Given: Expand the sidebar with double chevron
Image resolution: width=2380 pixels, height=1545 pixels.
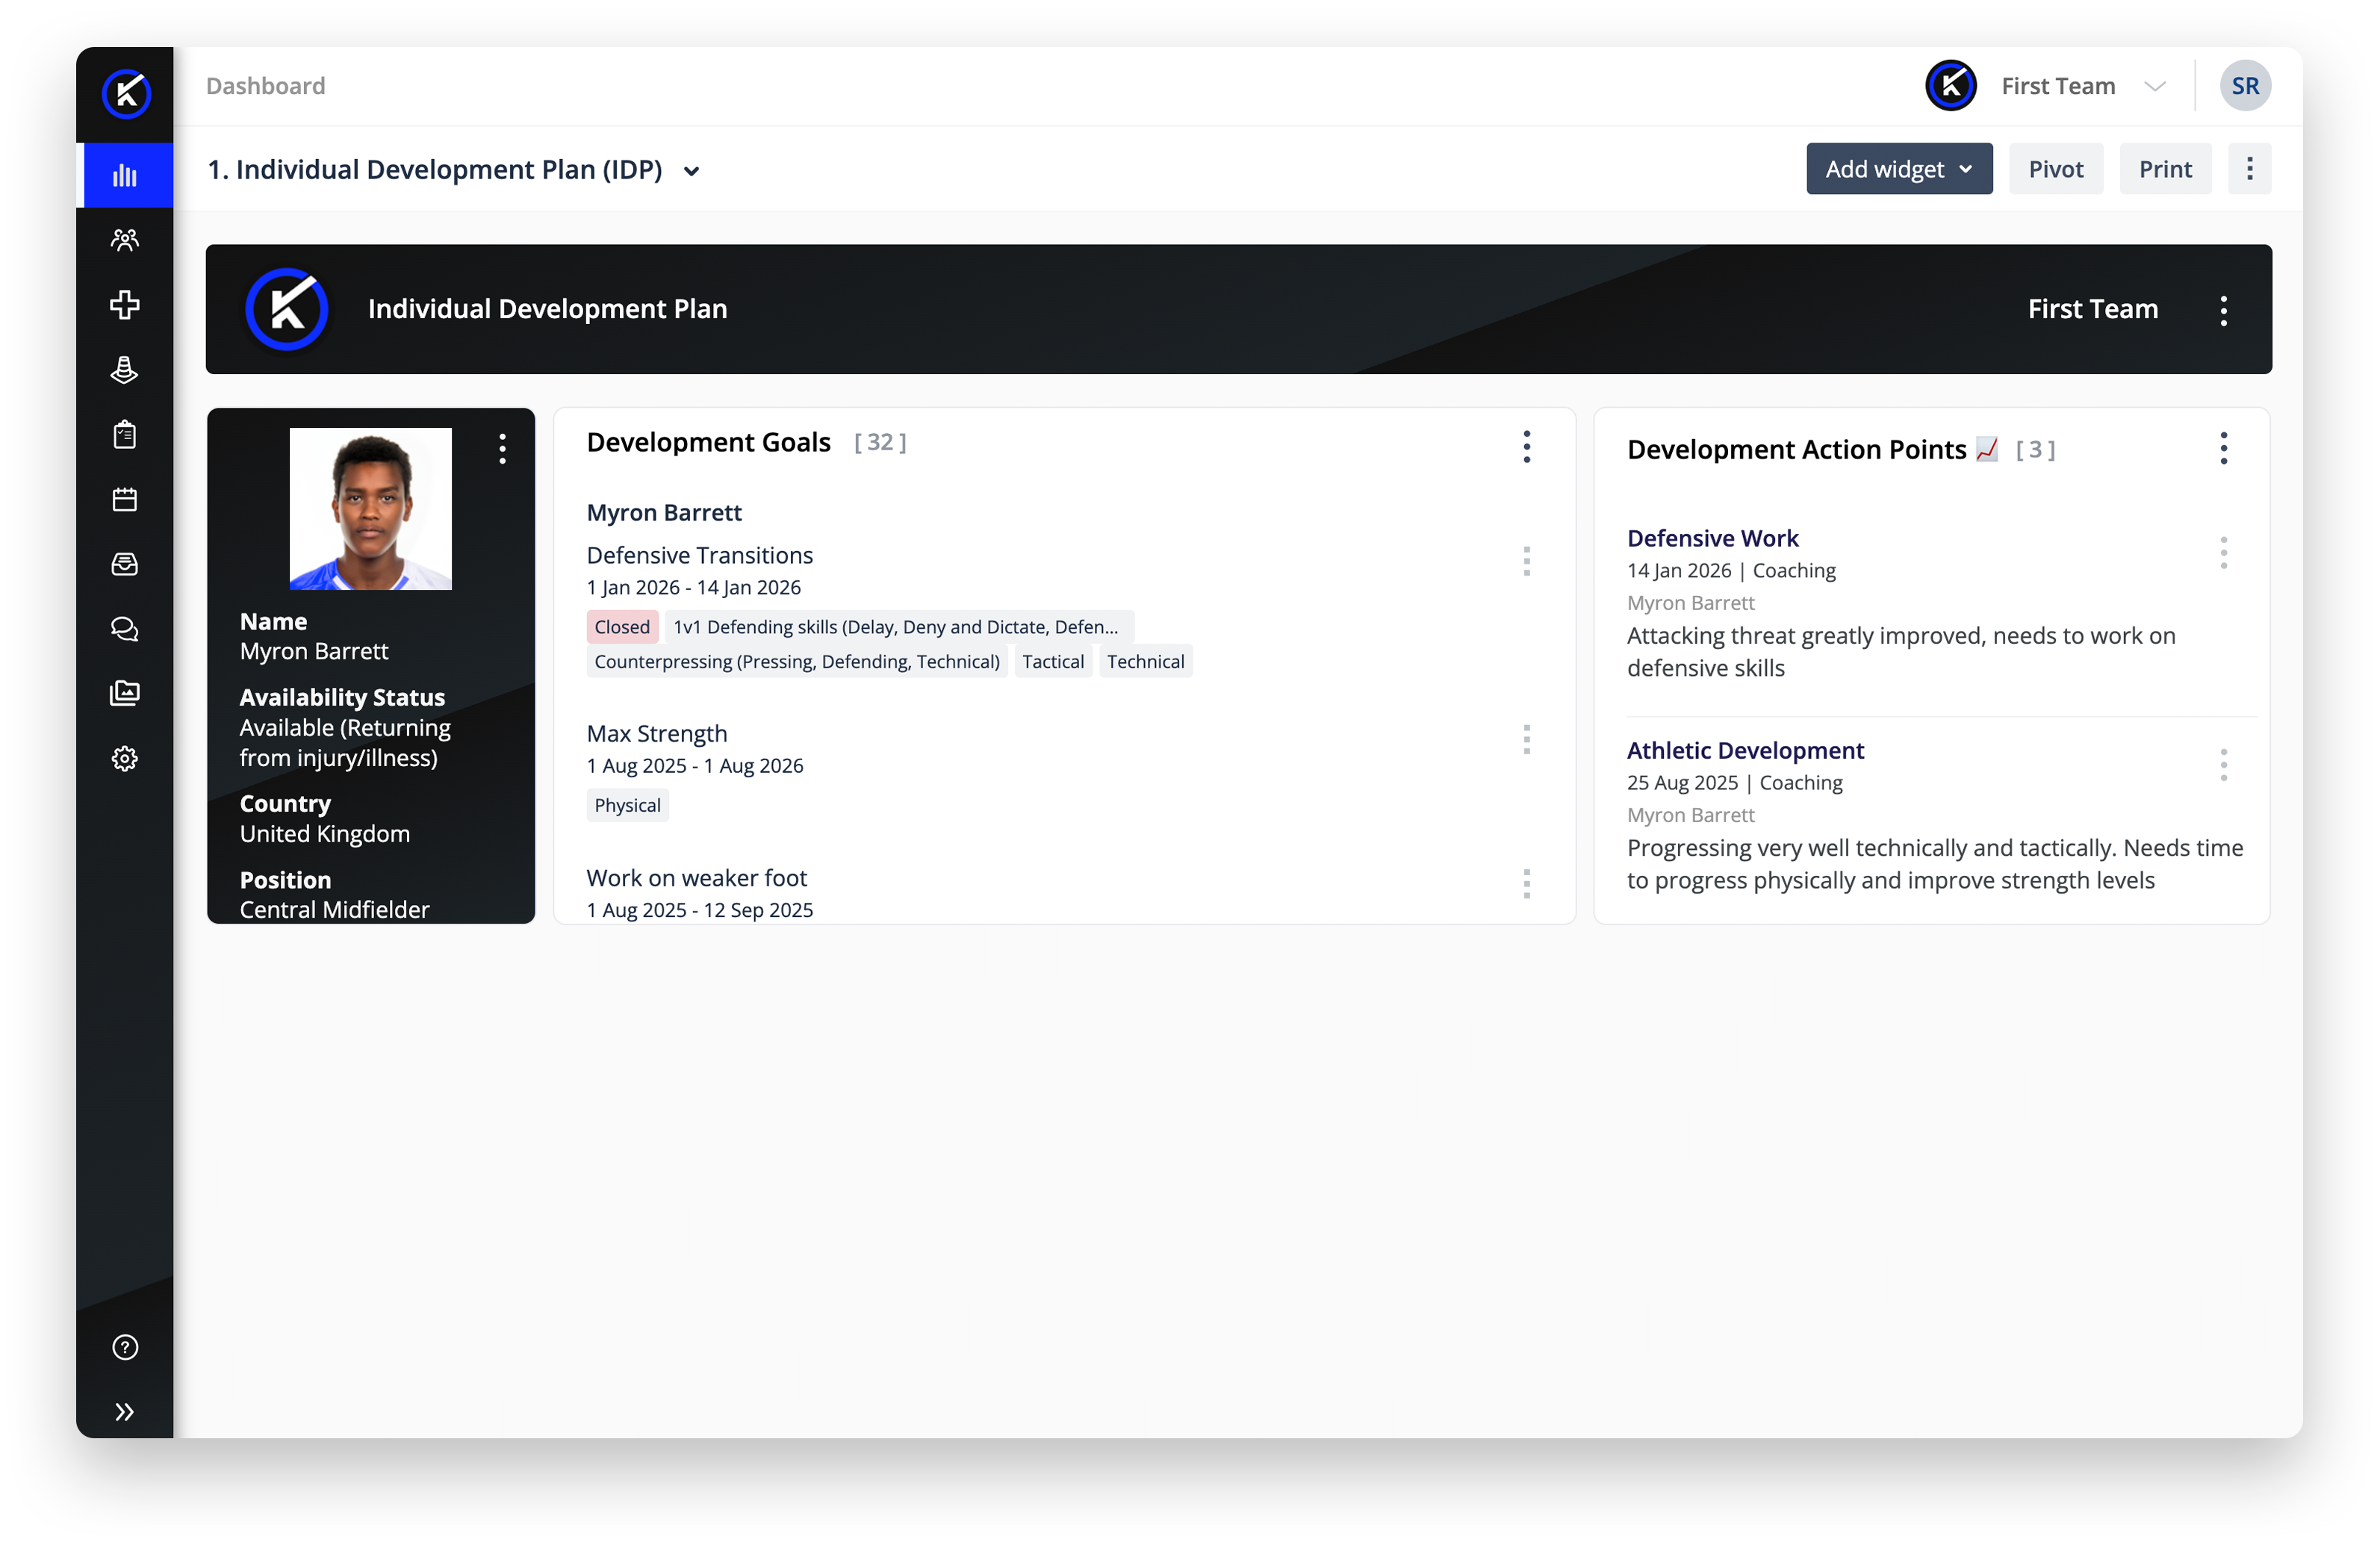Looking at the screenshot, I should (x=124, y=1412).
